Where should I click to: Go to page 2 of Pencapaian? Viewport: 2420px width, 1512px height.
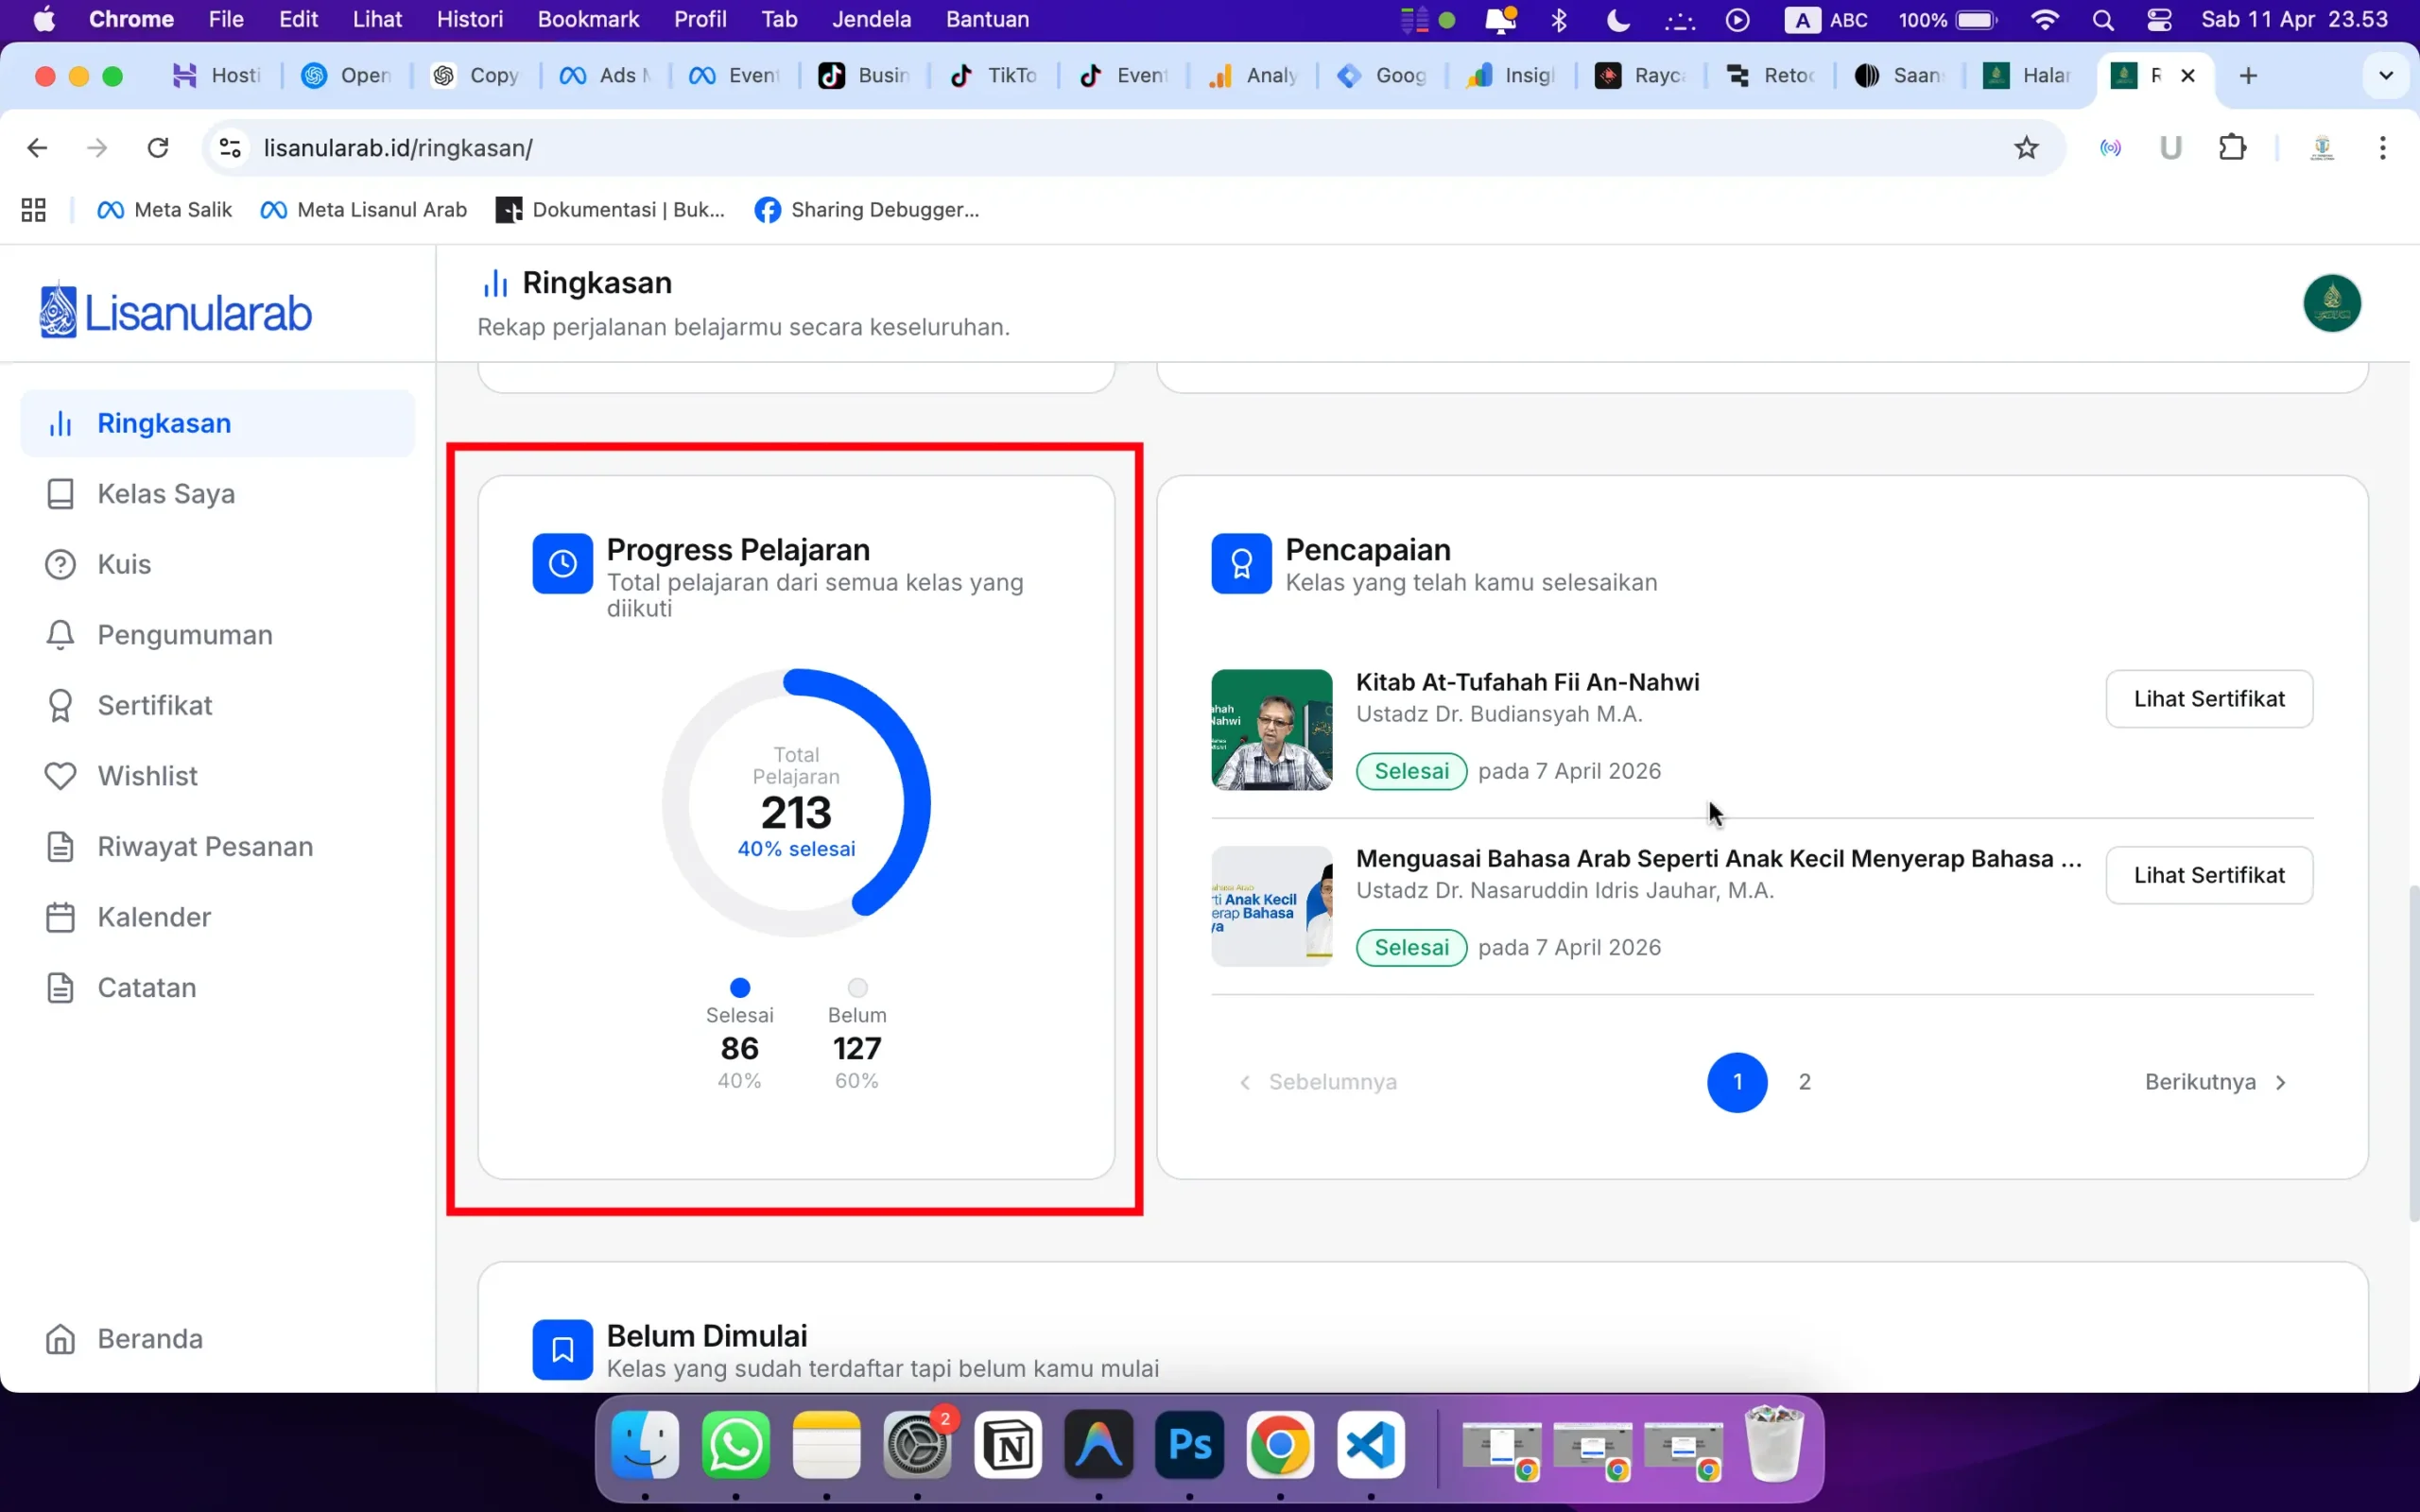click(1805, 1081)
